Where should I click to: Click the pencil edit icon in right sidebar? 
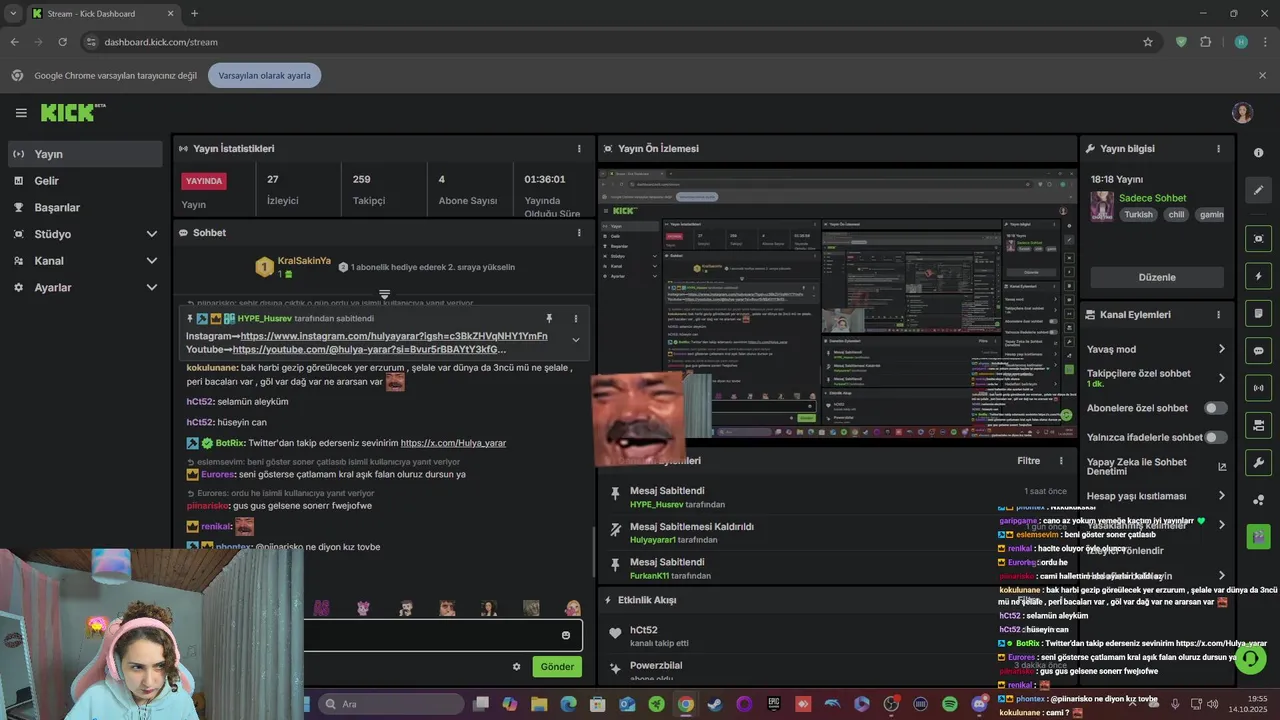pyautogui.click(x=1258, y=190)
